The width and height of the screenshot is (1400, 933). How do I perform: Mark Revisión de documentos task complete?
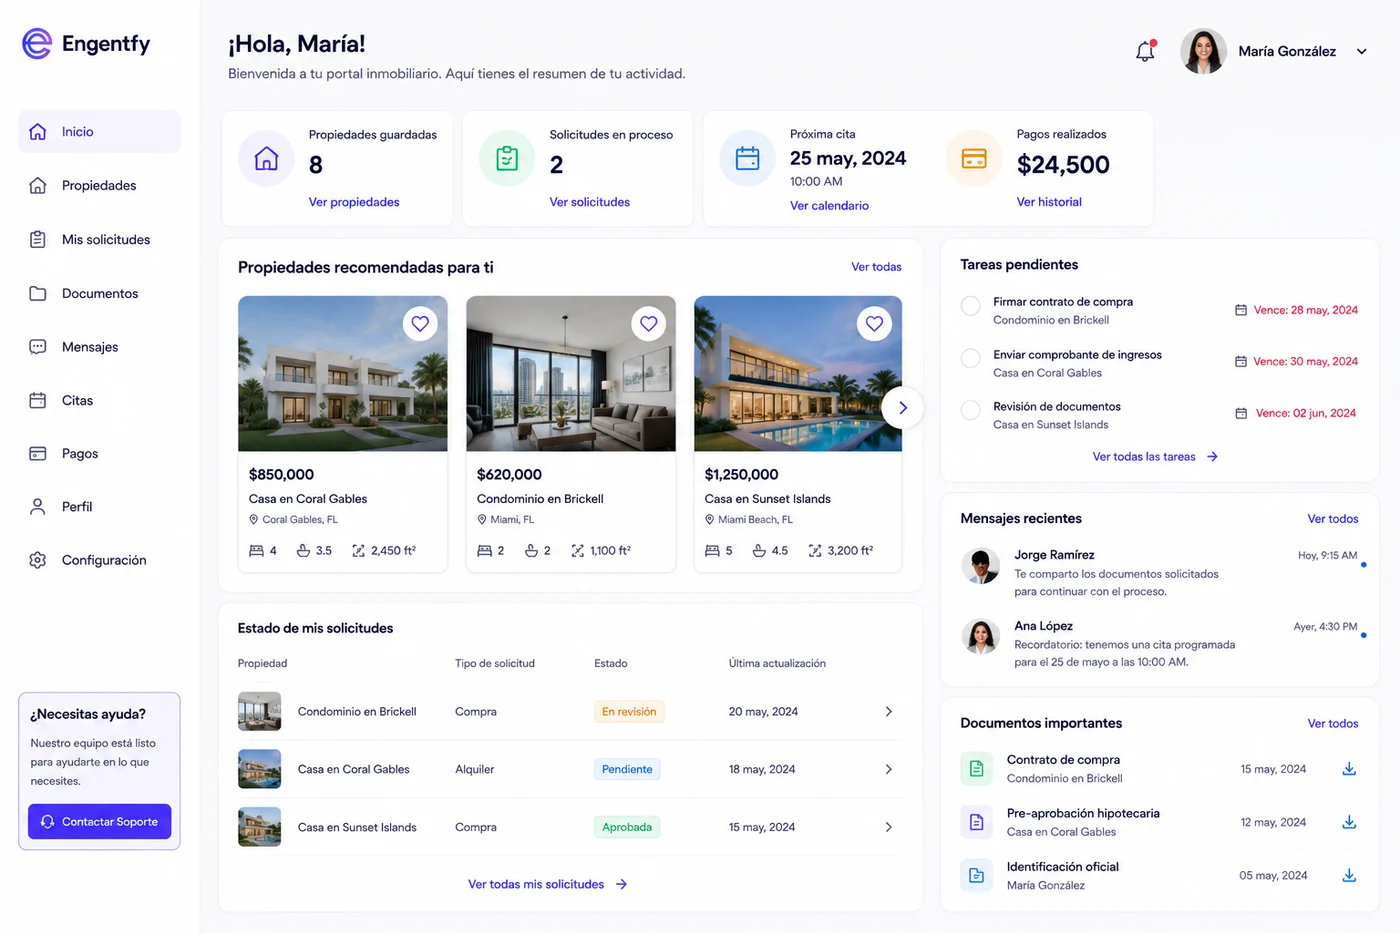(970, 410)
